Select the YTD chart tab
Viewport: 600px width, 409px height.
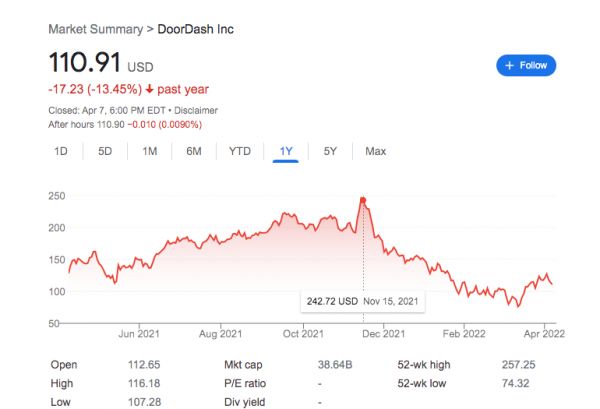240,151
